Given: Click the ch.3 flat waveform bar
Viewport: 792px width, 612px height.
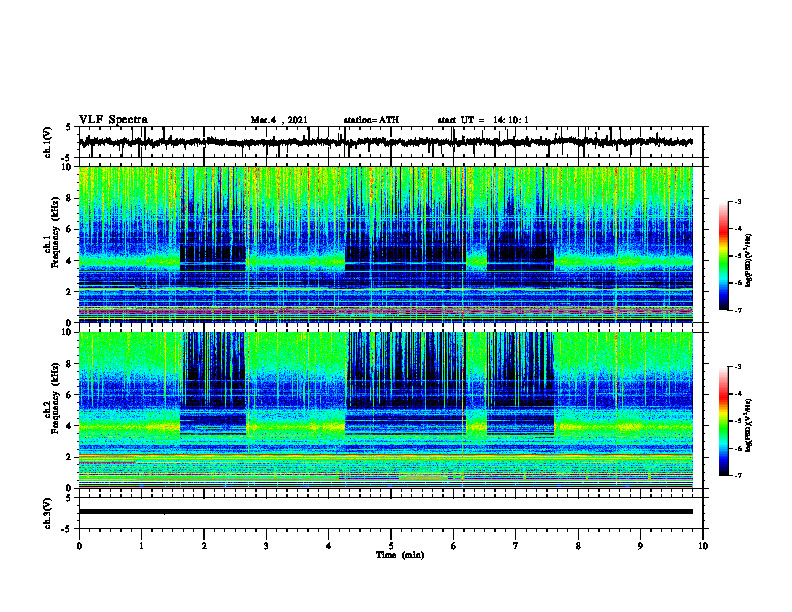Looking at the screenshot, I should (x=386, y=512).
